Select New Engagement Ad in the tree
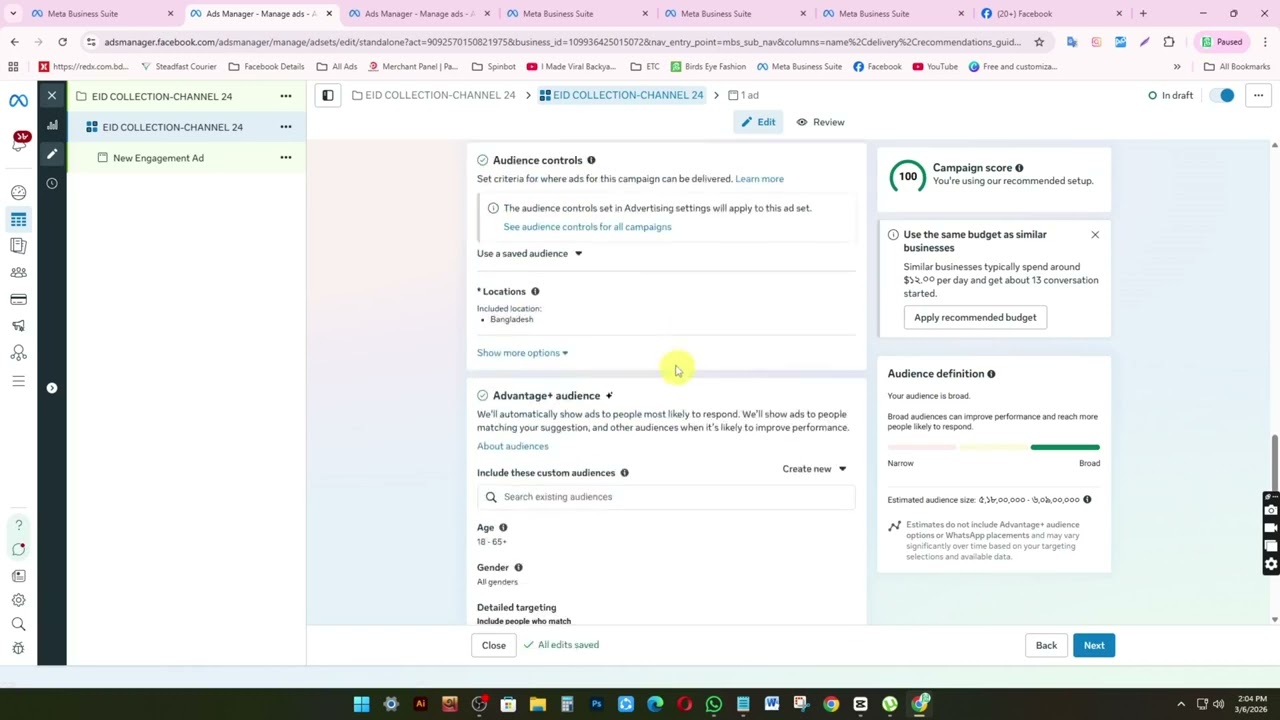Viewport: 1280px width, 720px height. [x=158, y=158]
